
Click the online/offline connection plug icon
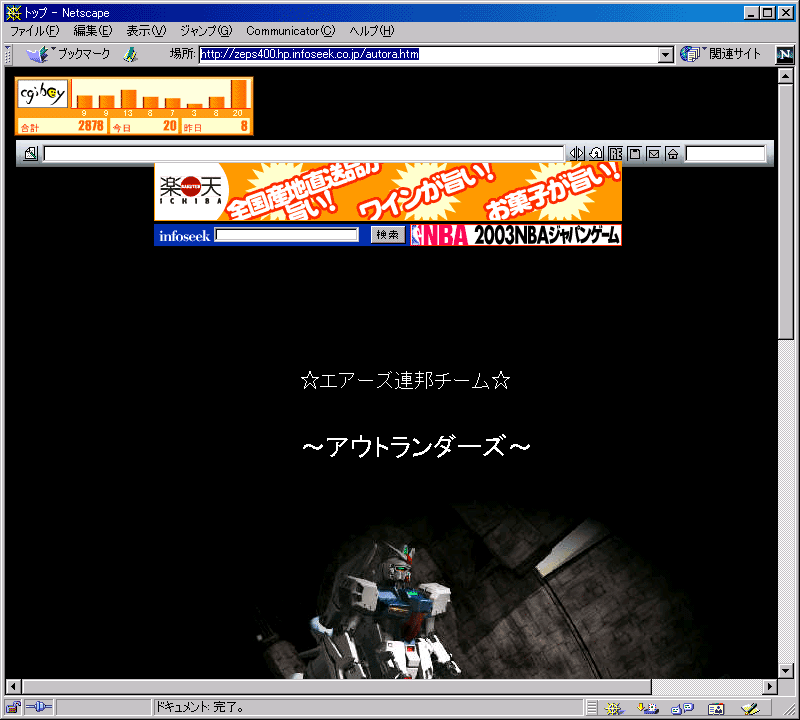click(x=39, y=707)
